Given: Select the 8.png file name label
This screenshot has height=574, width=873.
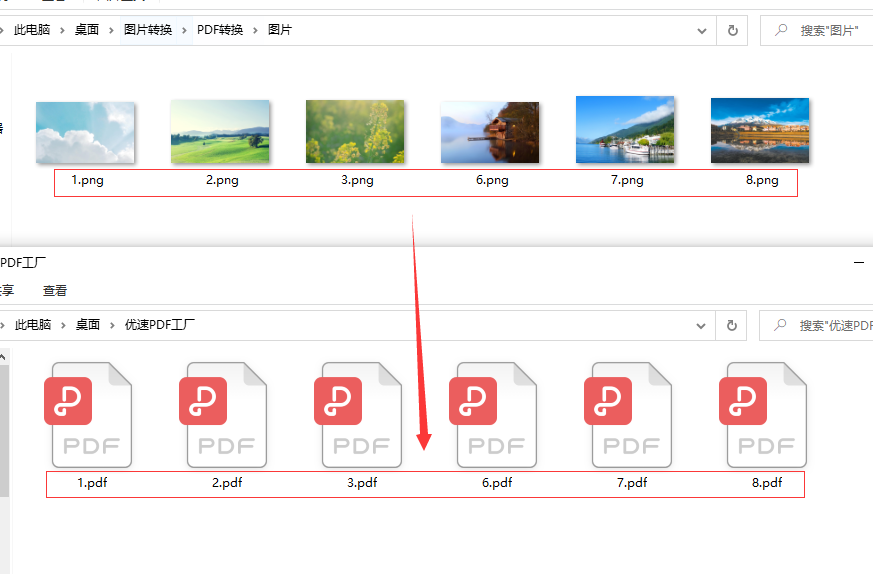Looking at the screenshot, I should [x=762, y=180].
